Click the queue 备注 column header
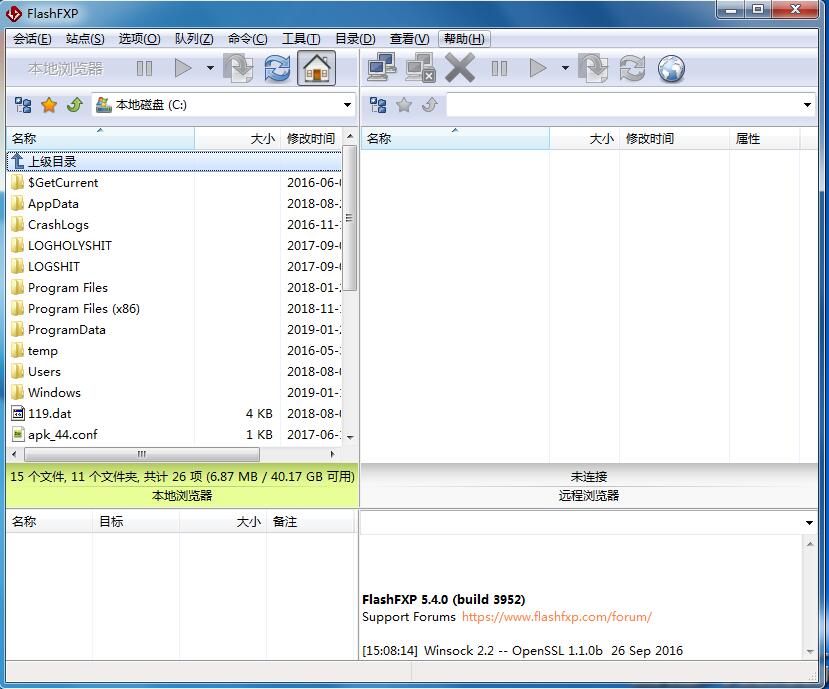Image resolution: width=829 pixels, height=689 pixels. [x=310, y=522]
